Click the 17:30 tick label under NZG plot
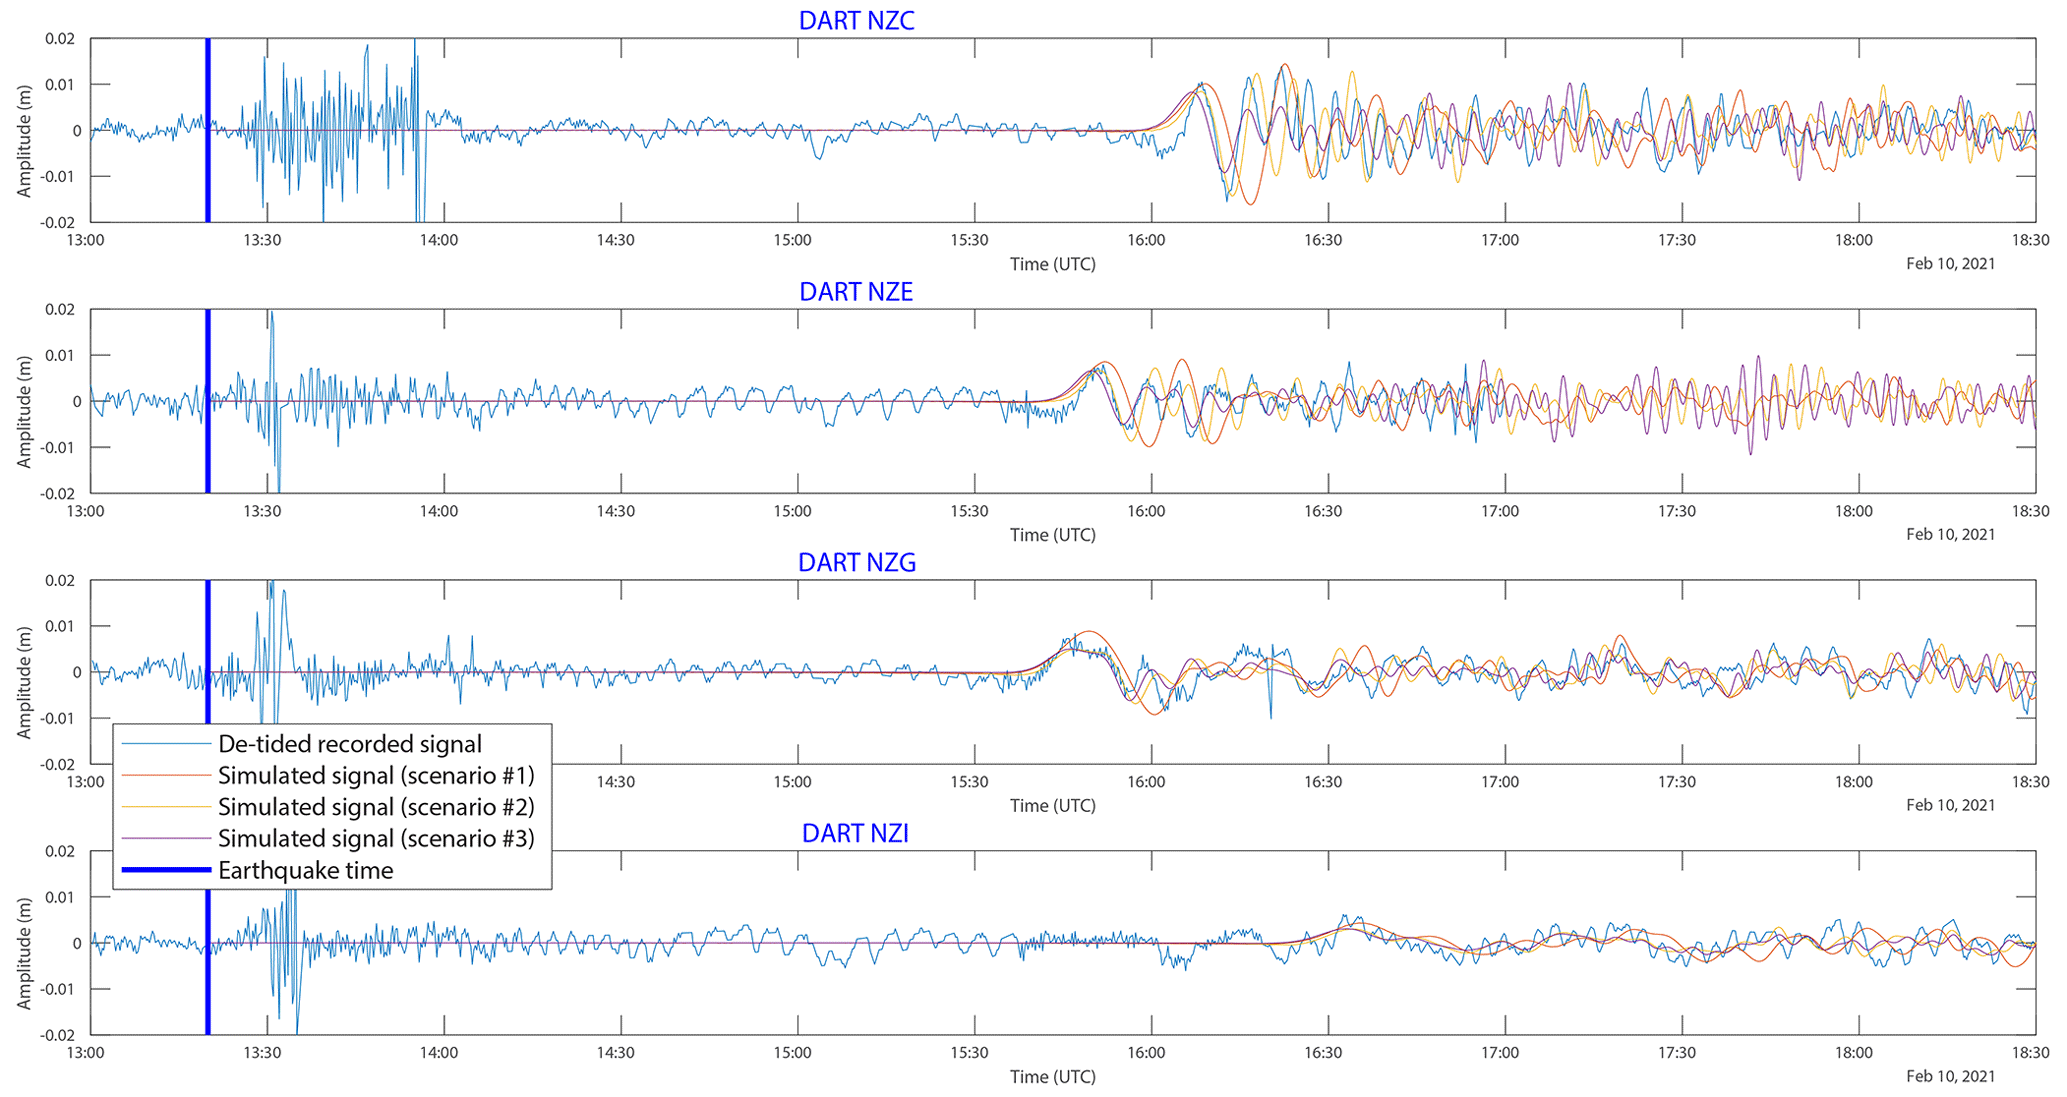2067x1097 pixels. click(x=1677, y=782)
